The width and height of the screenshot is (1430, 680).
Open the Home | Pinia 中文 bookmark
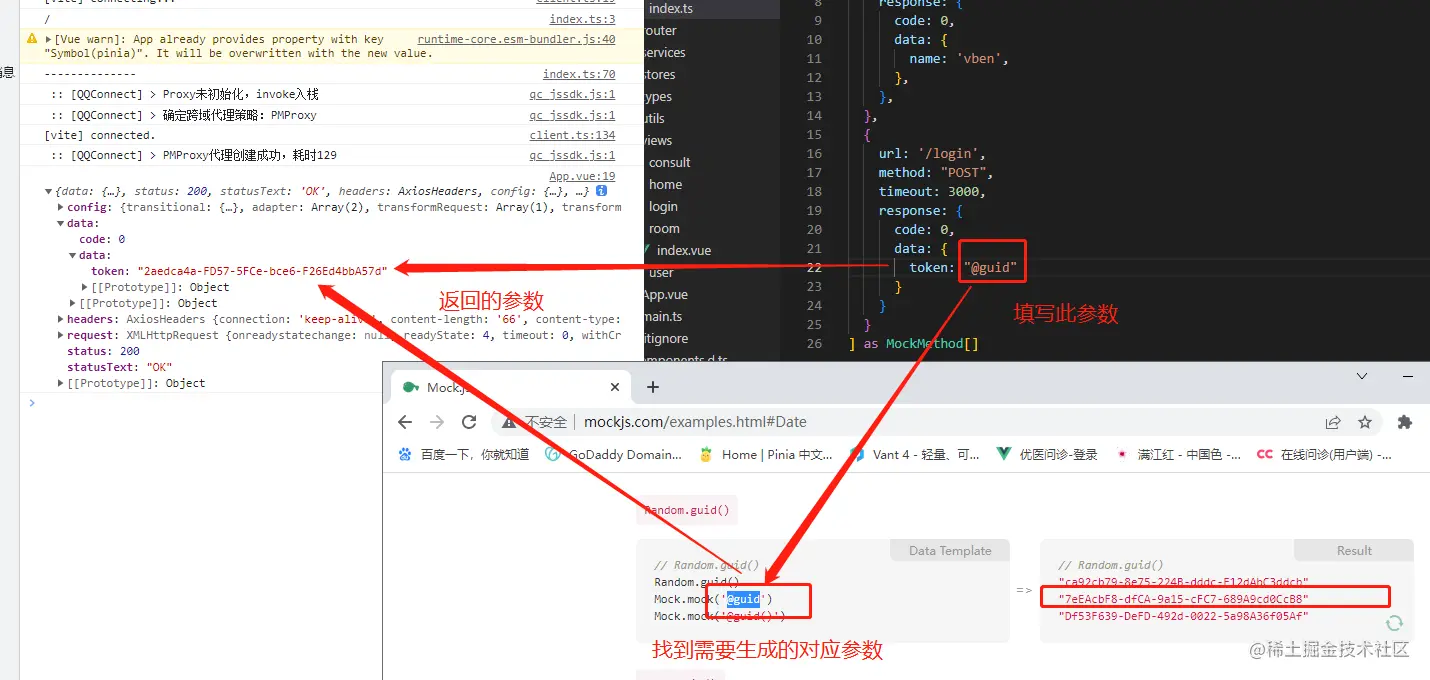click(x=767, y=454)
